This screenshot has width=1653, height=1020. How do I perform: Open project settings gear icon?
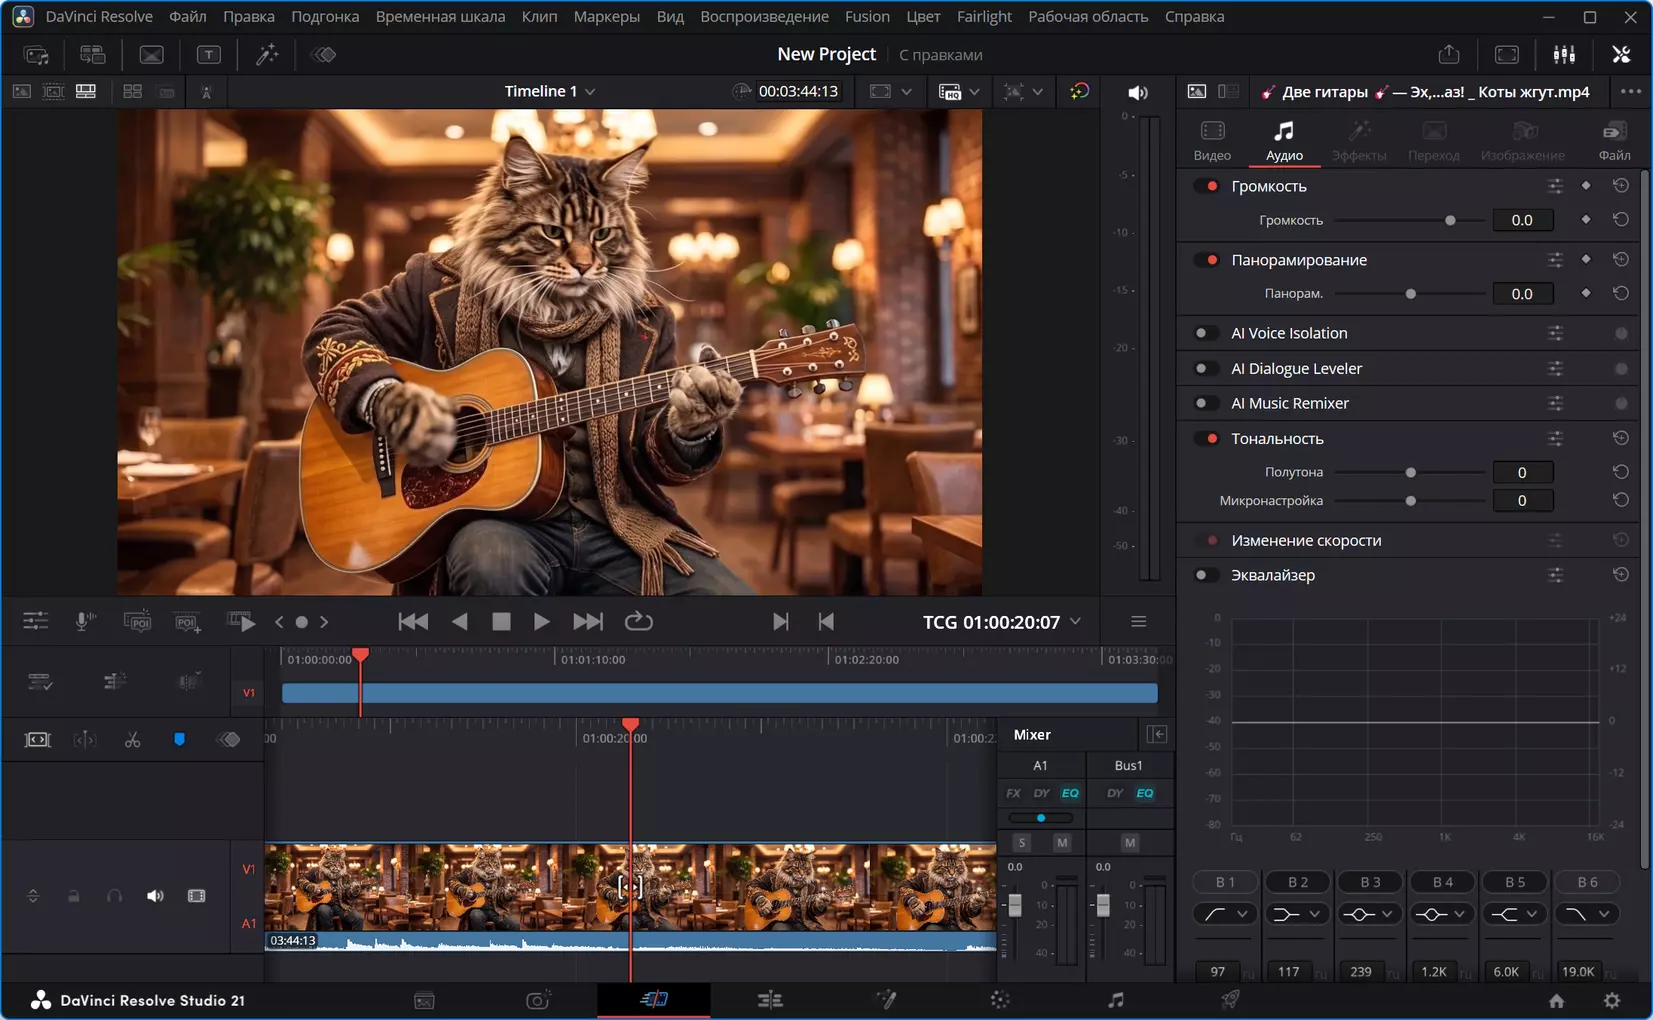(x=1612, y=1000)
